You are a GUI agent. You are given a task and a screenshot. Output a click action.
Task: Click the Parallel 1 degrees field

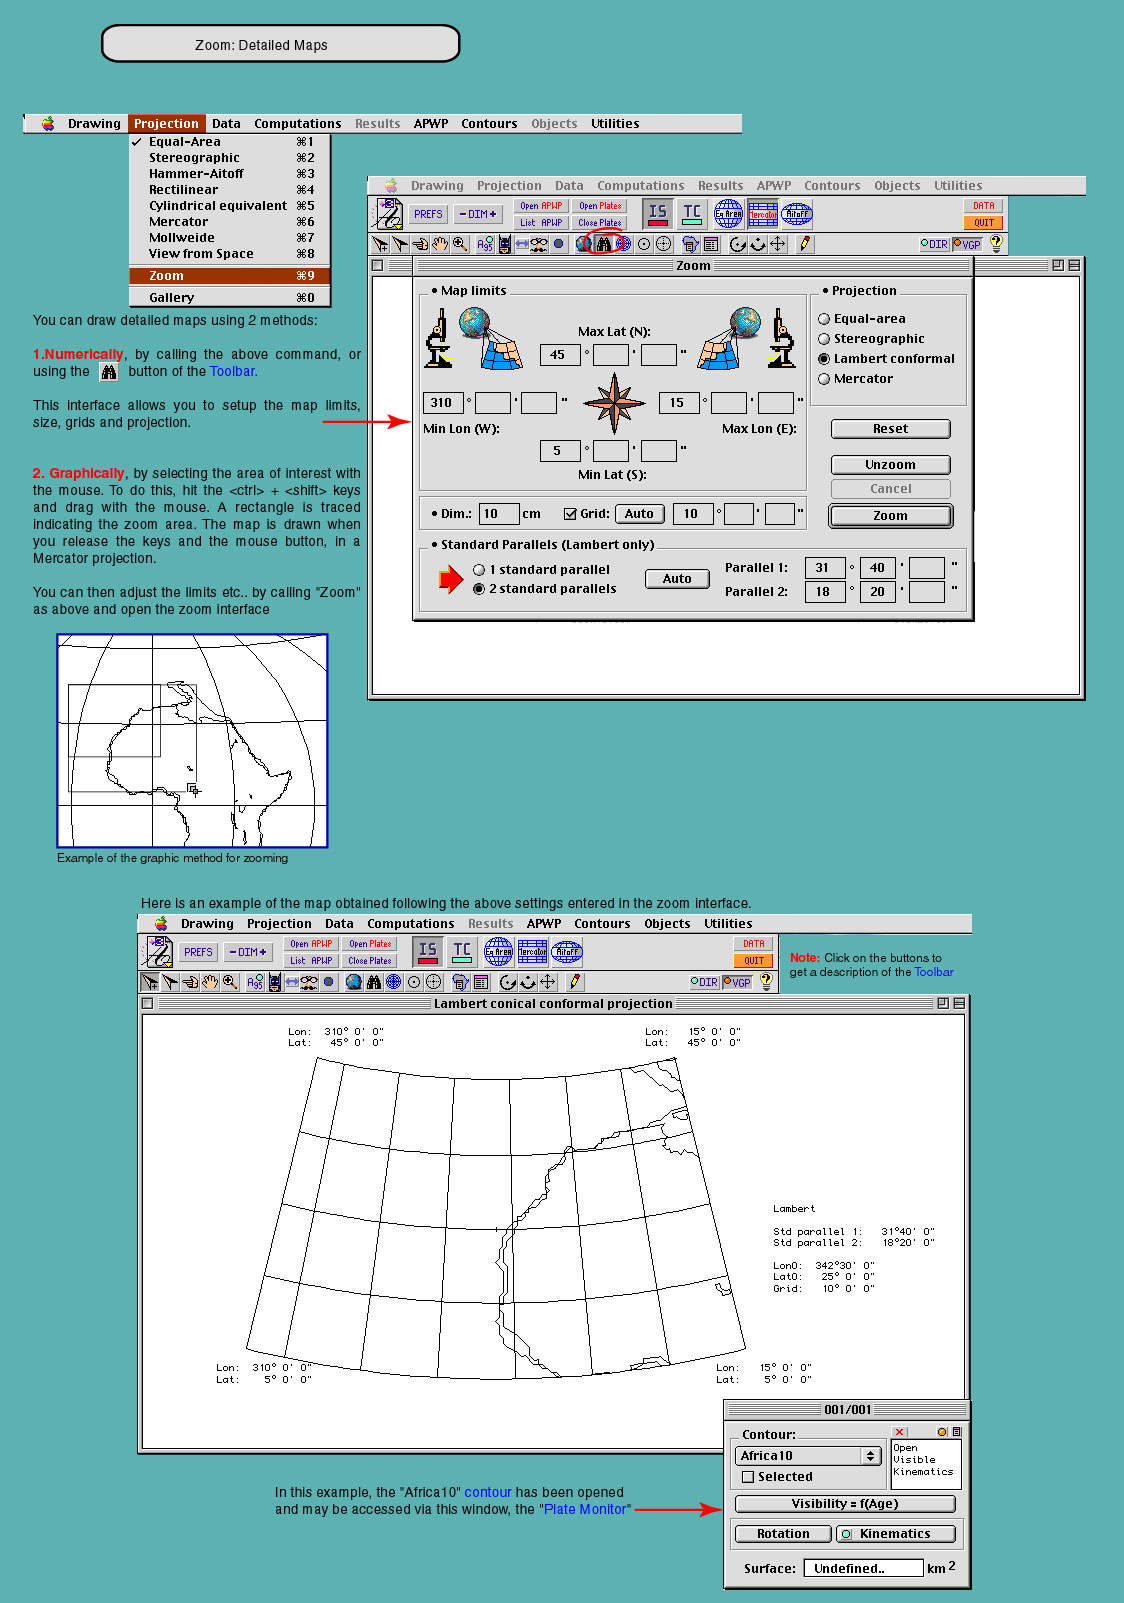click(x=825, y=568)
